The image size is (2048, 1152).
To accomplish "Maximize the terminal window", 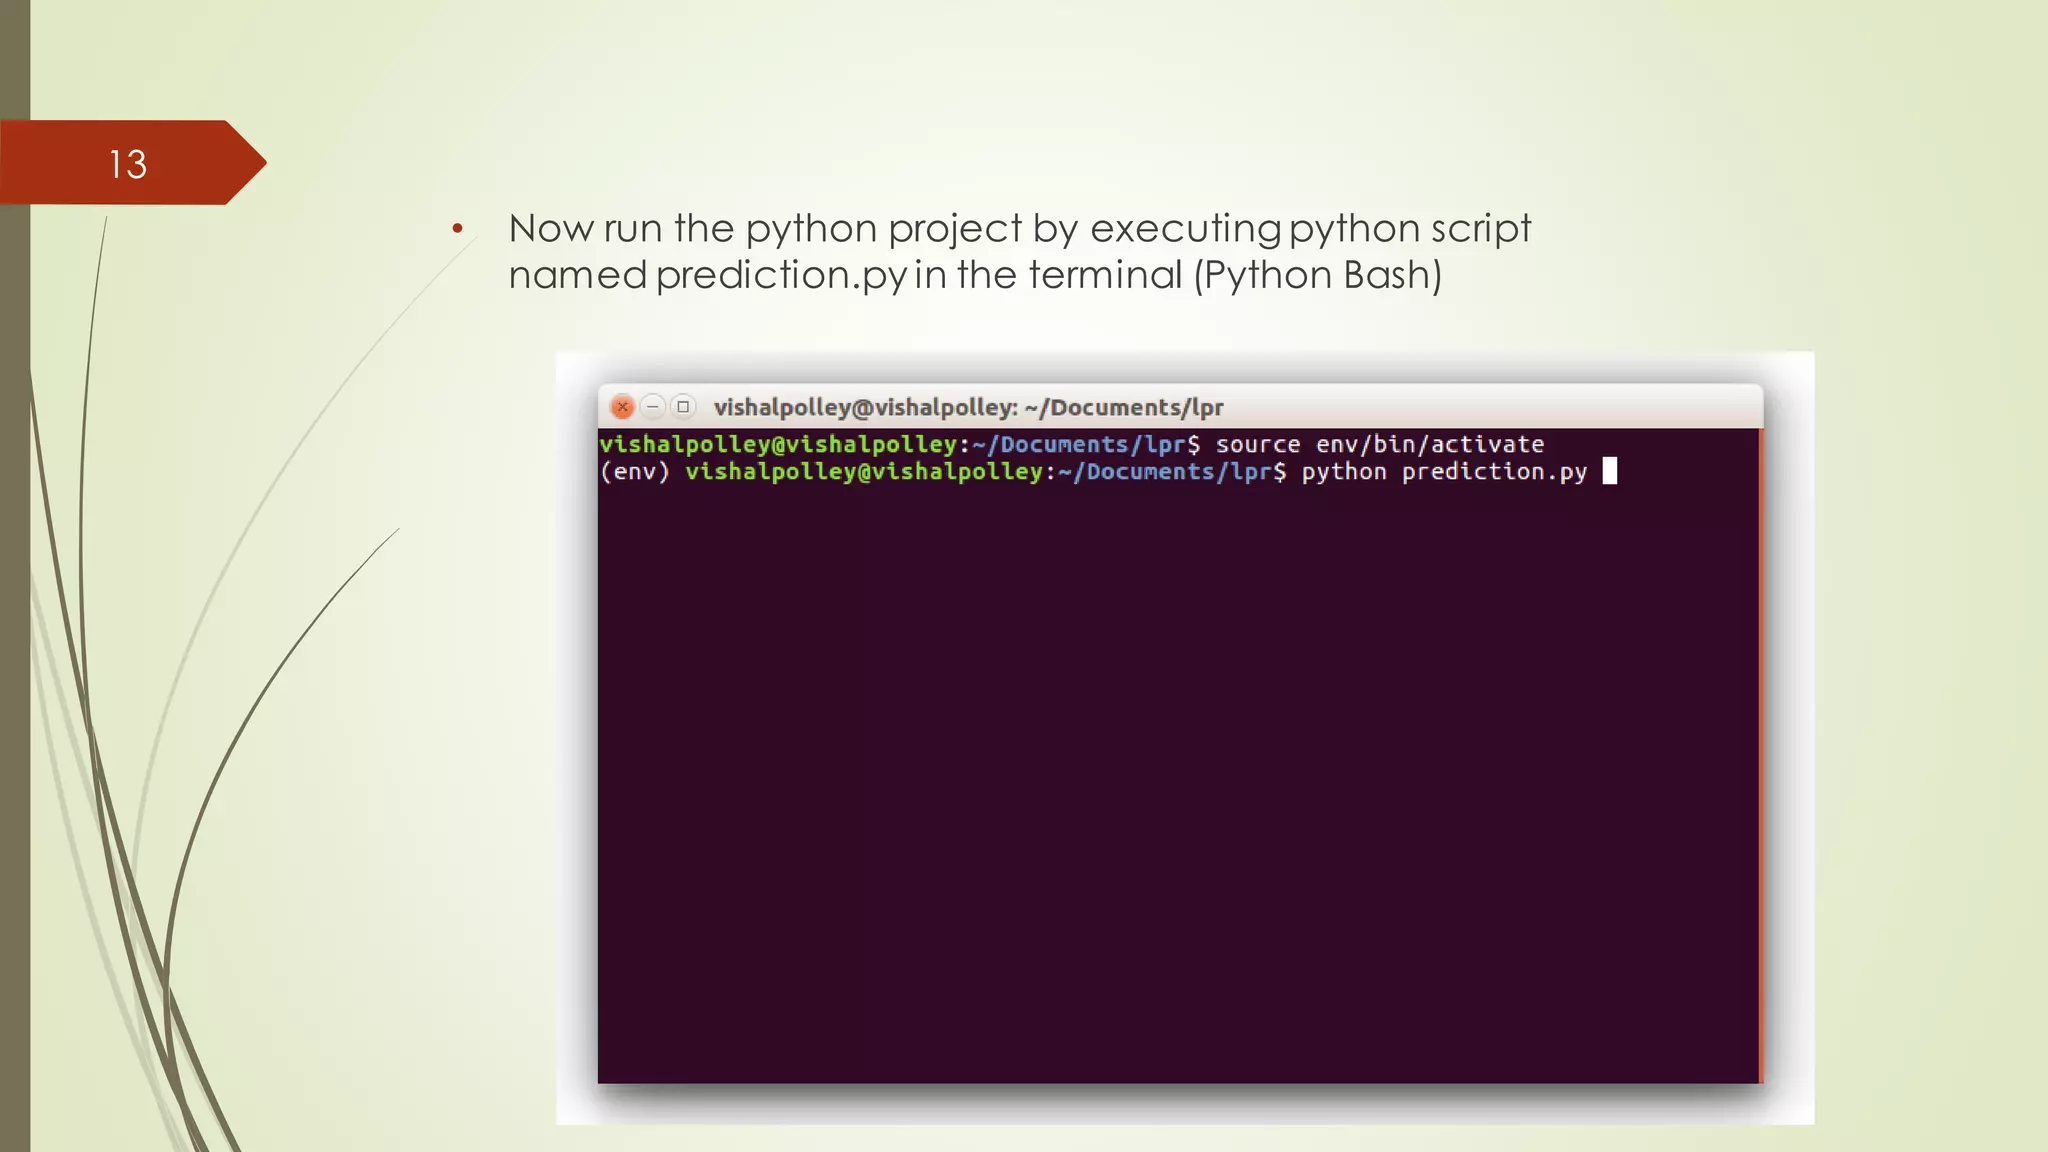I will [x=683, y=407].
